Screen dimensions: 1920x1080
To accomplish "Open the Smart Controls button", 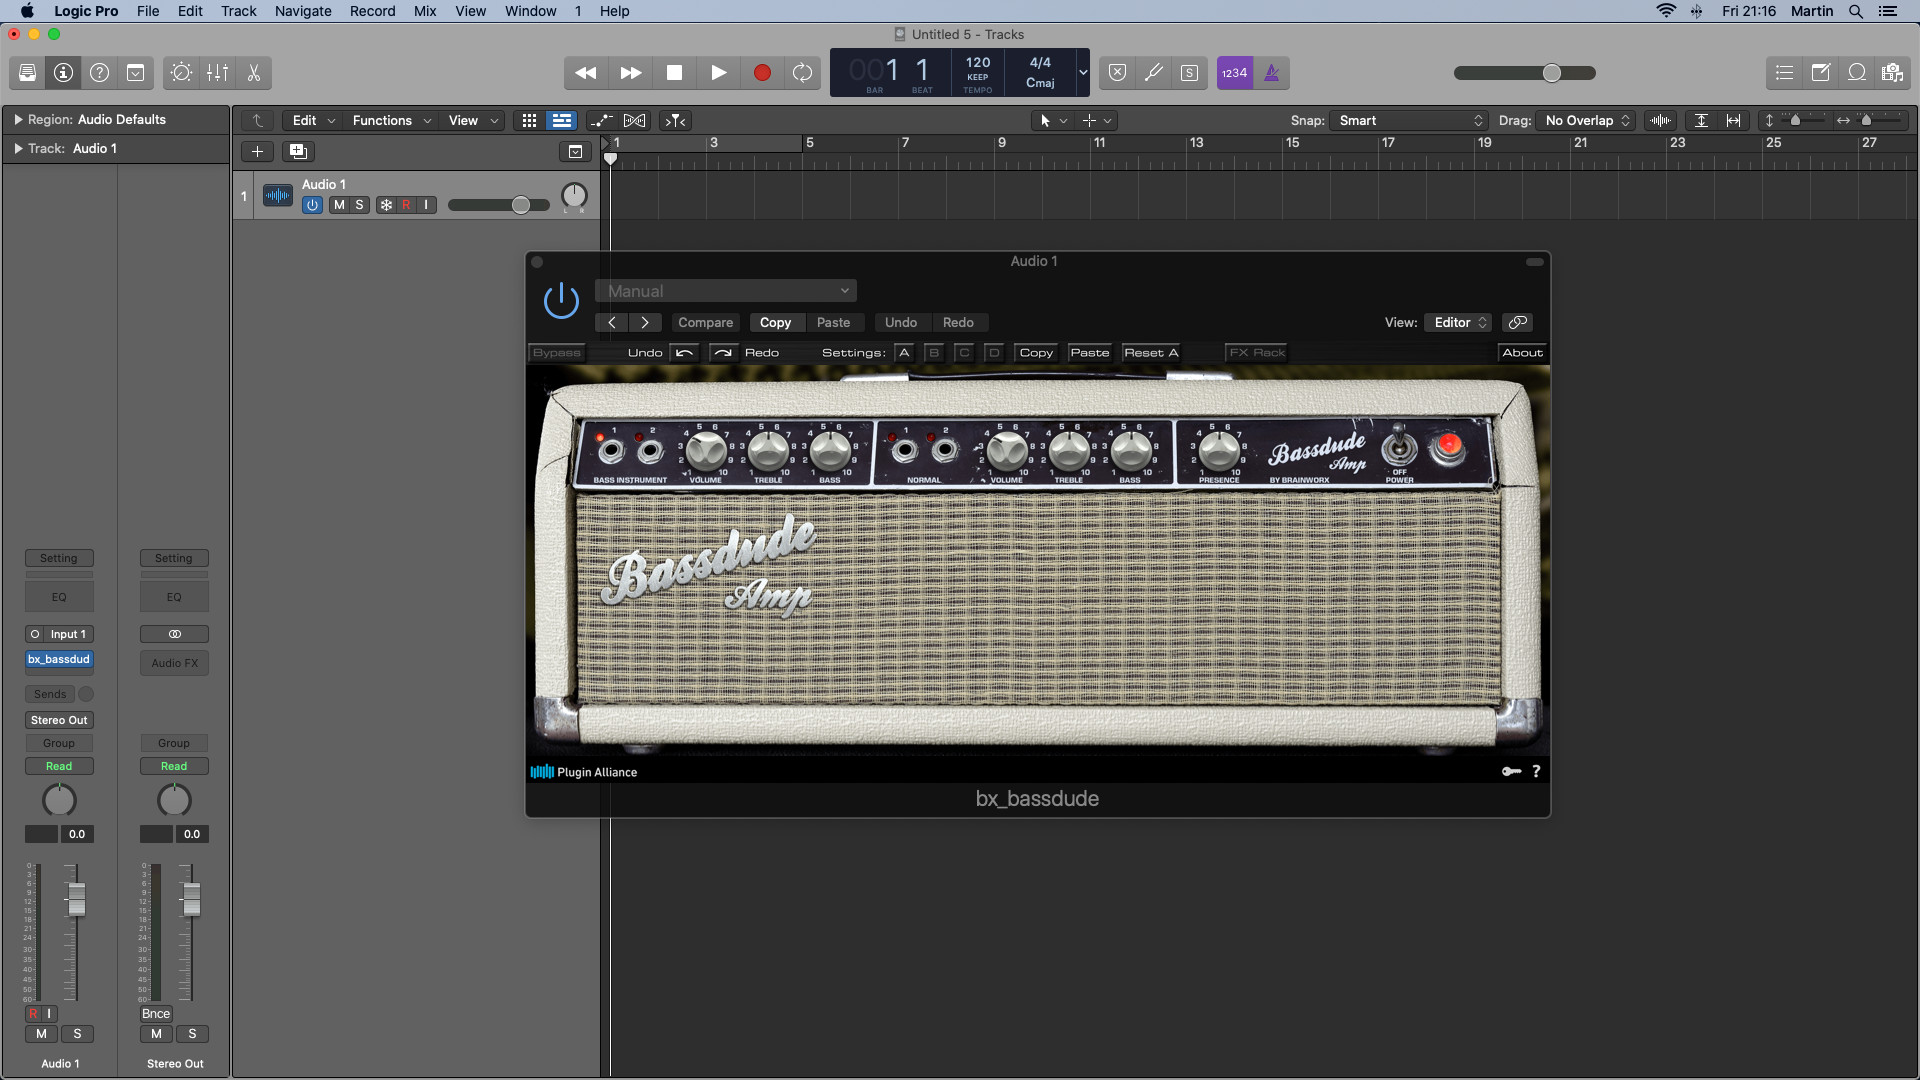I will coord(181,73).
